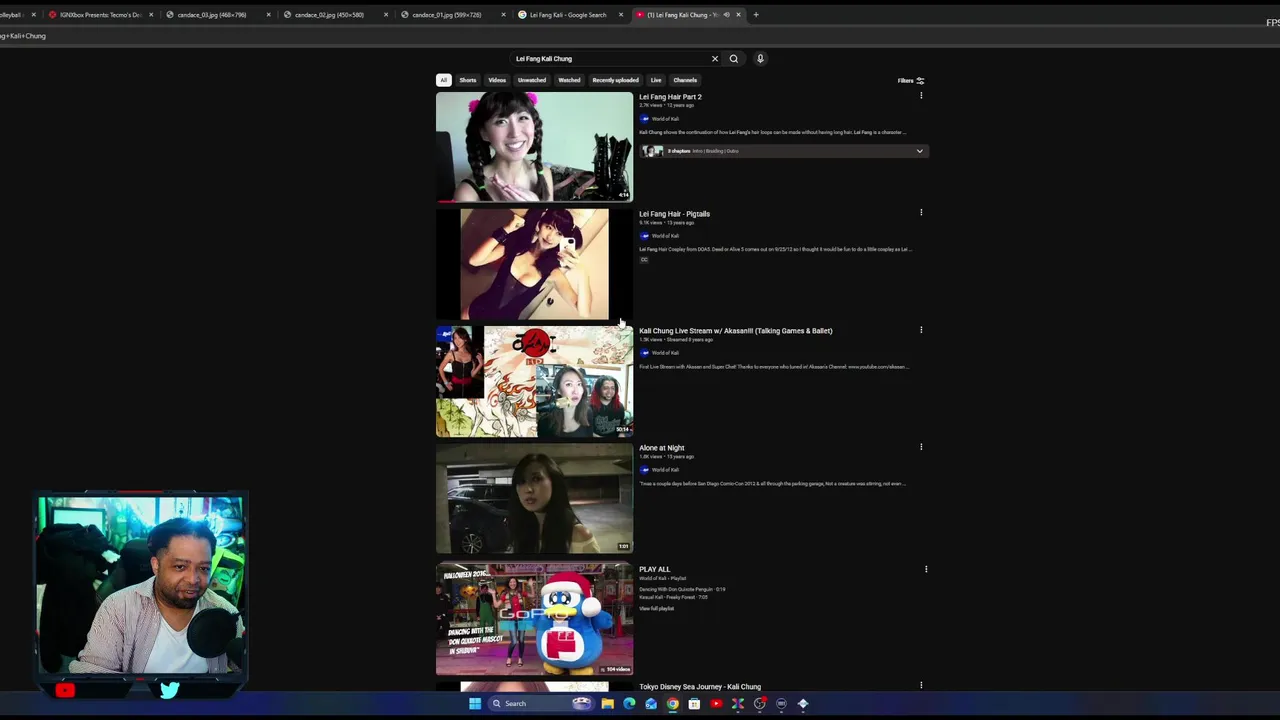The width and height of the screenshot is (1280, 720).
Task: Click the PLAY ALL playlist link
Action: point(654,569)
